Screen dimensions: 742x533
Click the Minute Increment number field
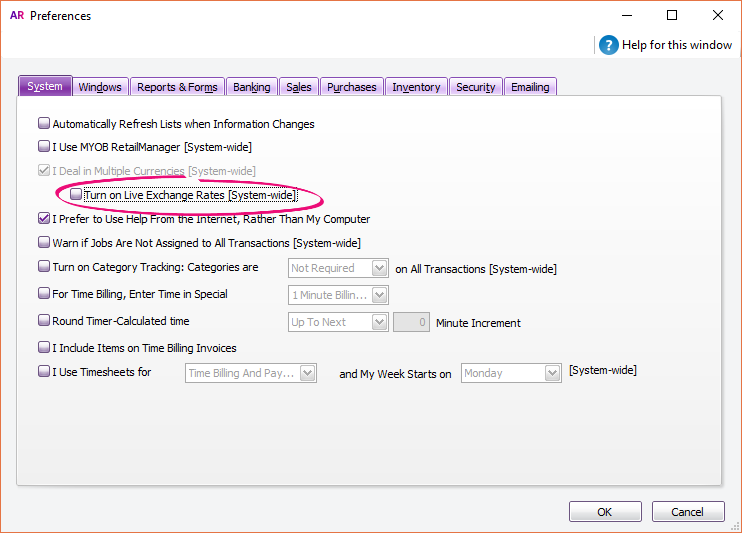pyautogui.click(x=411, y=322)
